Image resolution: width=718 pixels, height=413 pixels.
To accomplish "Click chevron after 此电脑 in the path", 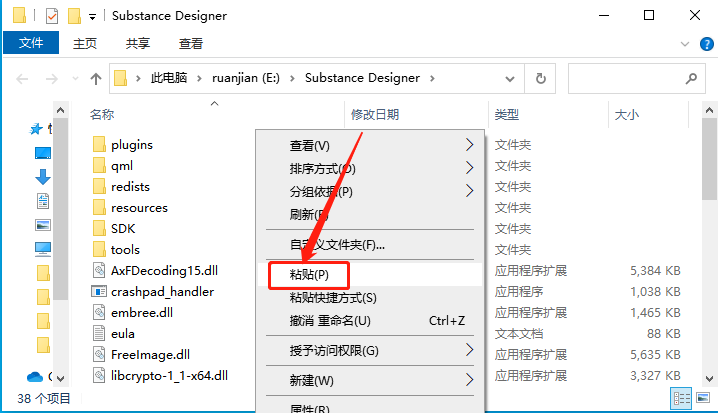I will click(x=199, y=79).
